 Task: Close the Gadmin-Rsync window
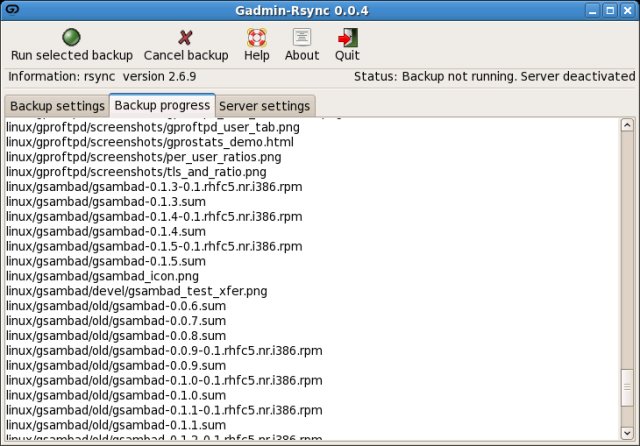click(628, 9)
